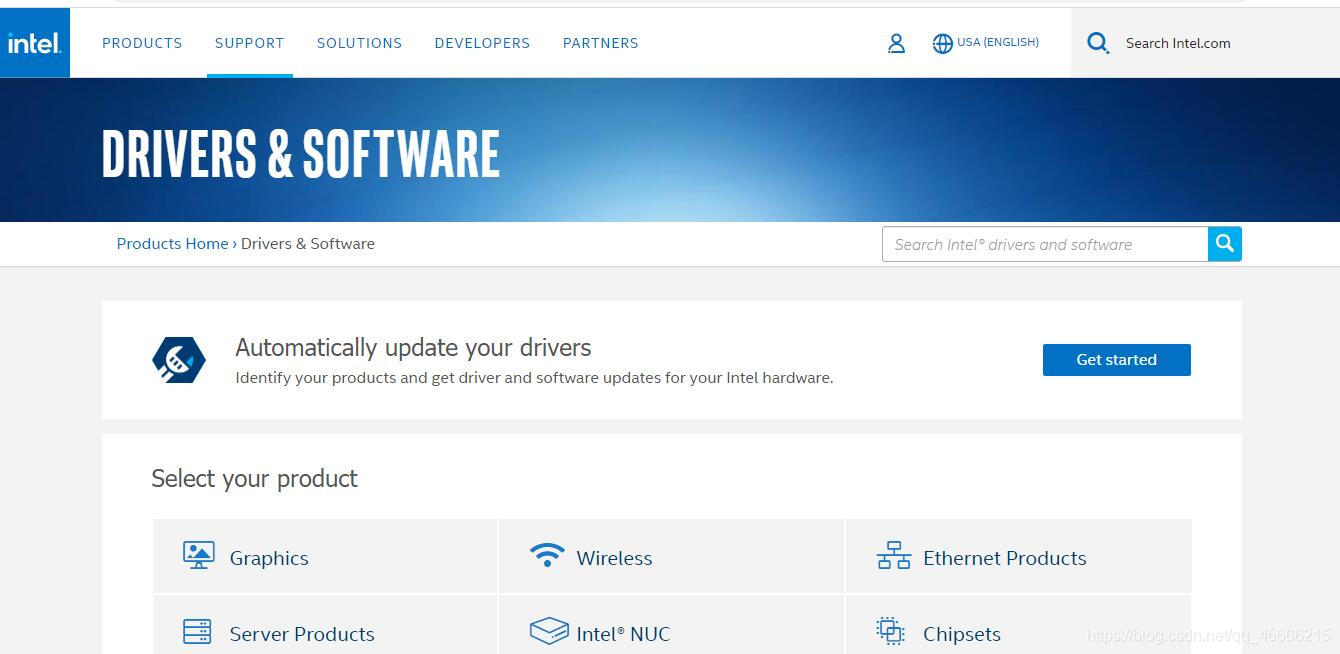The image size is (1340, 654).
Task: Click the Intel NUC box icon
Action: (549, 631)
